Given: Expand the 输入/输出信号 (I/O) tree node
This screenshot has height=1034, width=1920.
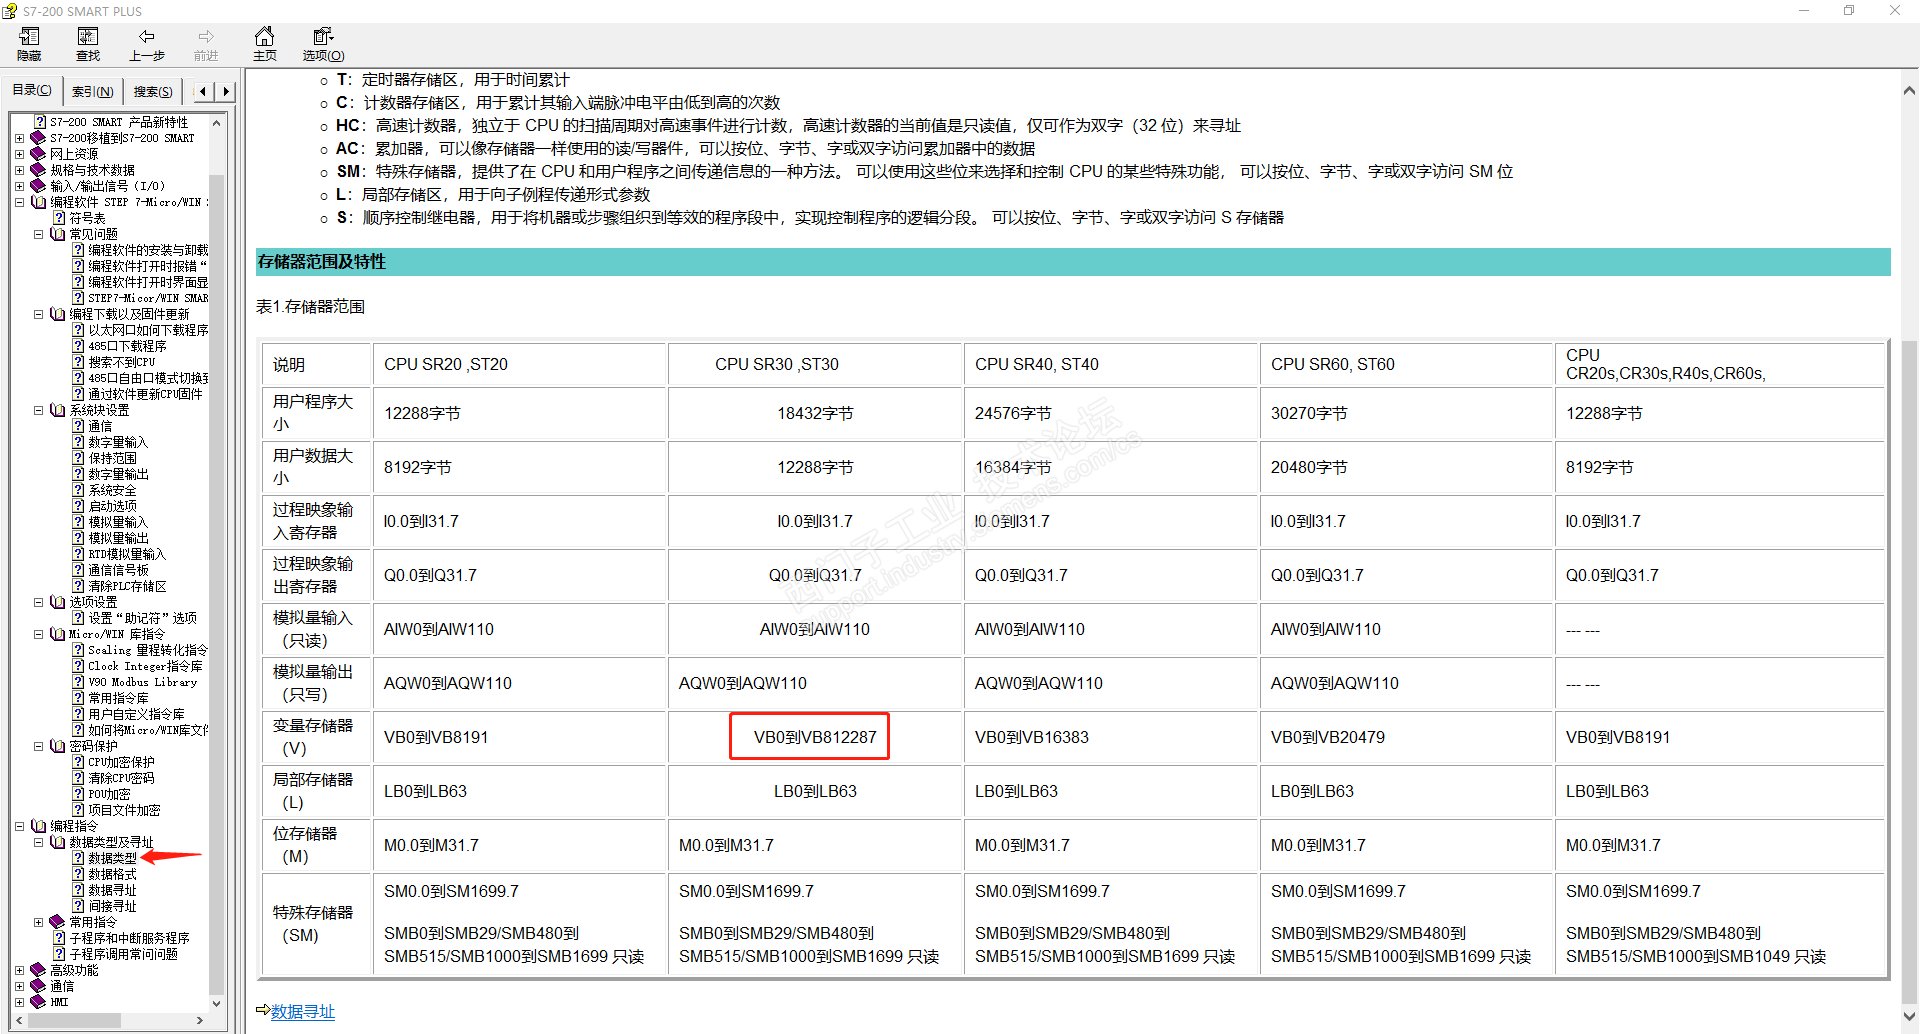Looking at the screenshot, I should coord(19,186).
